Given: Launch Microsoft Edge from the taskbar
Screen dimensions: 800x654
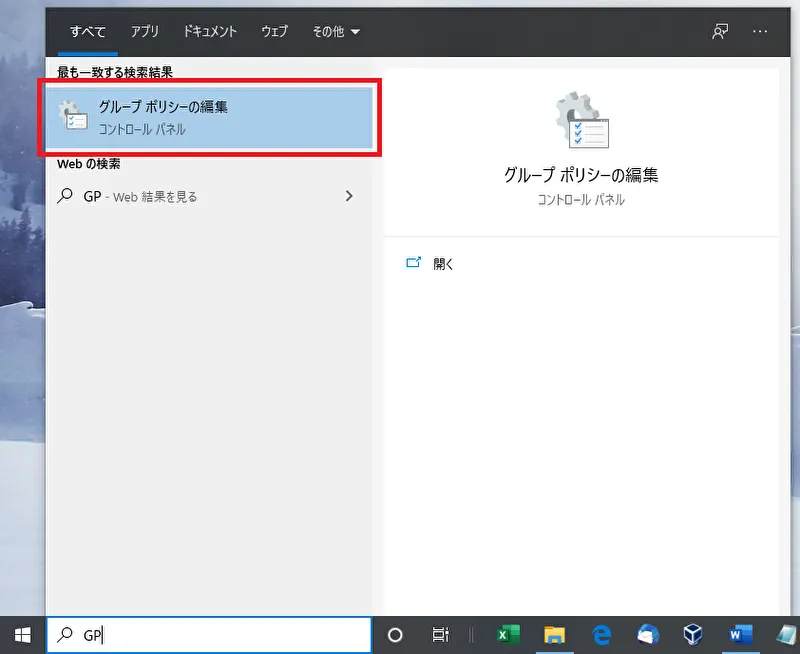Looking at the screenshot, I should [602, 635].
